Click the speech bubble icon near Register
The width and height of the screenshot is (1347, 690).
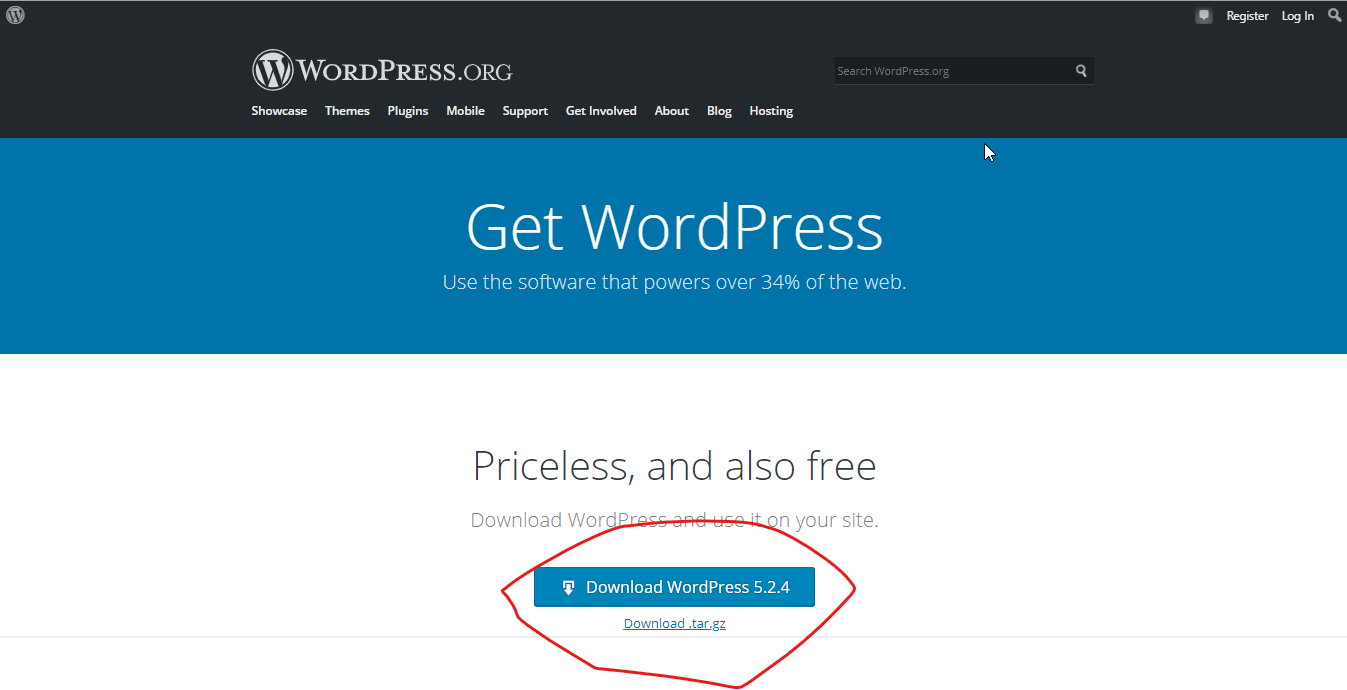1203,15
